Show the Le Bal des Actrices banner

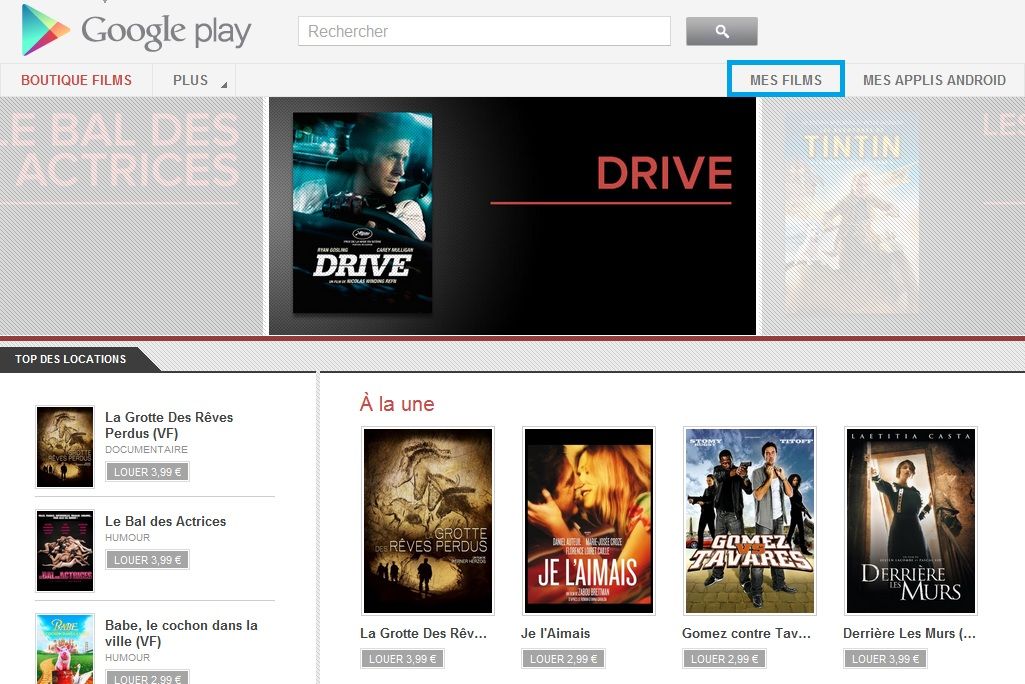pyautogui.click(x=131, y=216)
